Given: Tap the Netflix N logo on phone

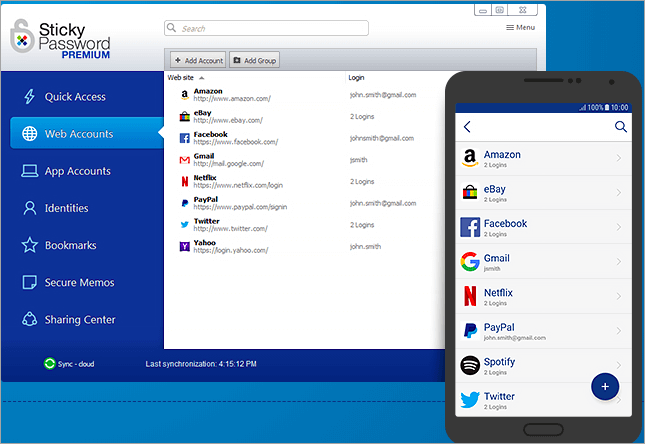Looking at the screenshot, I should click(470, 296).
